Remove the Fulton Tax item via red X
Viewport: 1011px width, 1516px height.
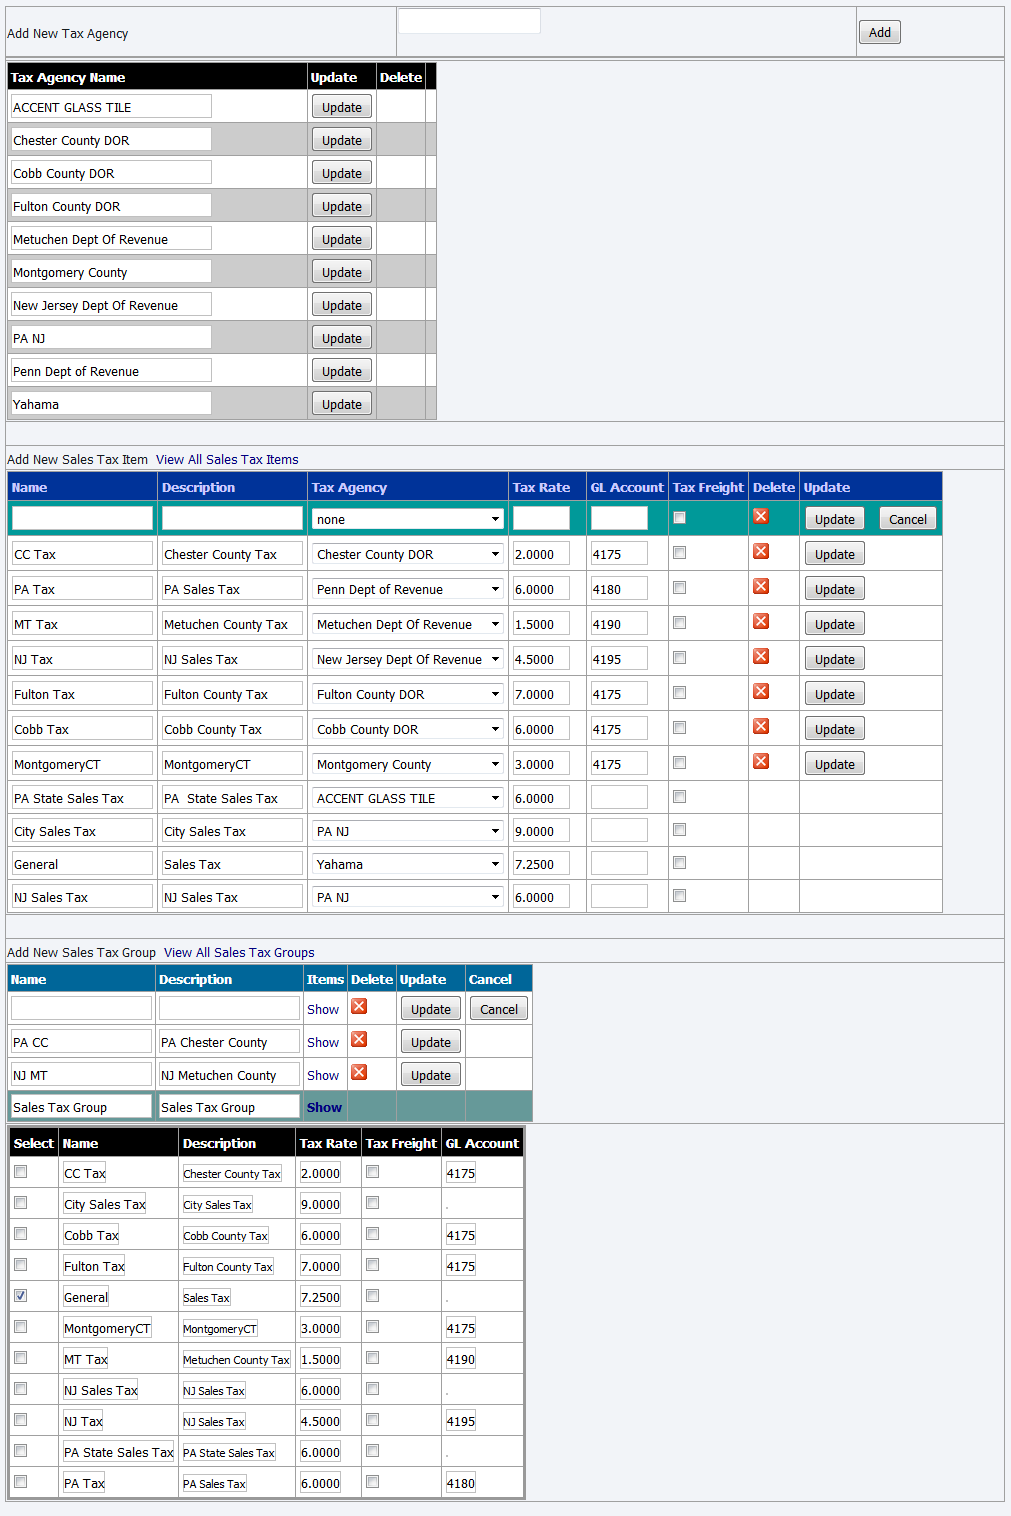tap(761, 692)
